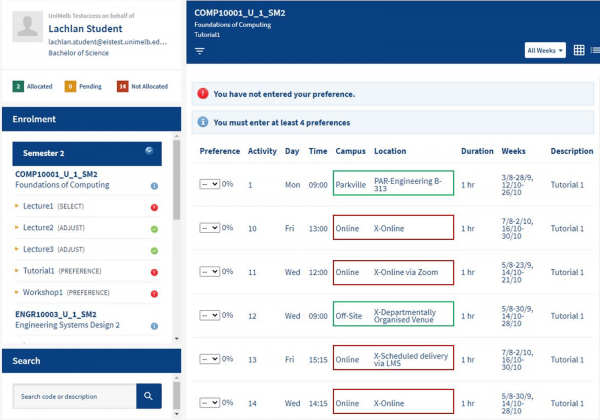Click the search magnifier button
This screenshot has height=420, width=600.
coord(148,396)
